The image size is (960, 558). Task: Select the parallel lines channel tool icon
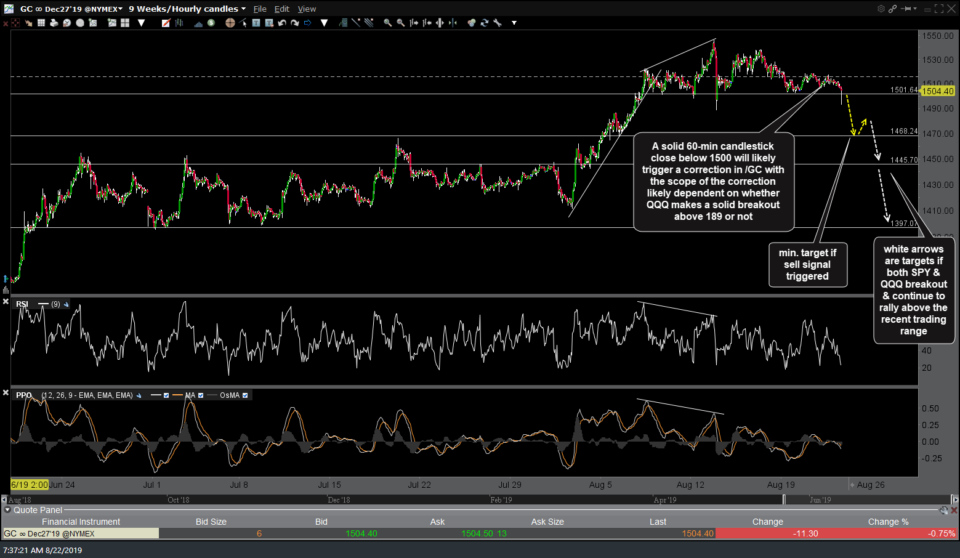click(x=369, y=23)
